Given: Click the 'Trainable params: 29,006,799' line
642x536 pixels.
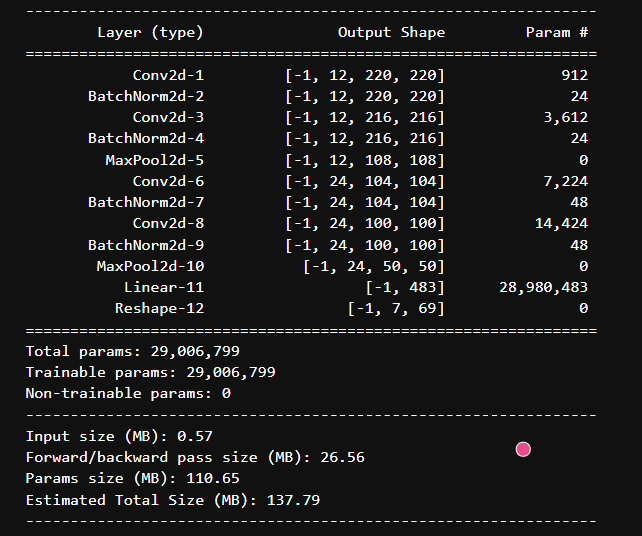Looking at the screenshot, I should (x=150, y=372).
